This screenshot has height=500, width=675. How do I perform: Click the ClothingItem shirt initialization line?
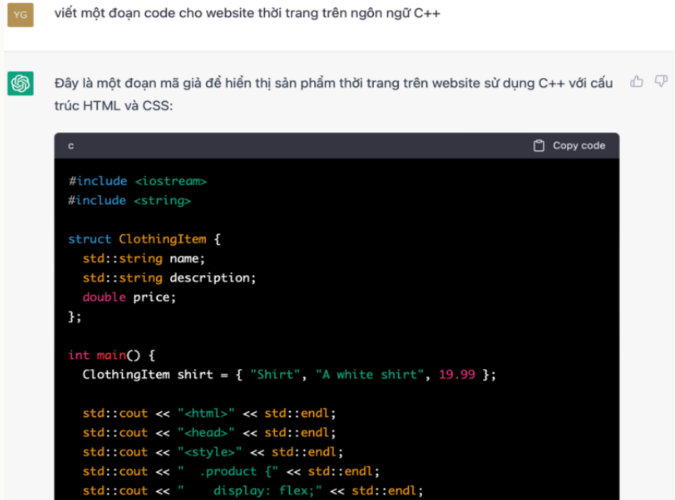(x=289, y=374)
